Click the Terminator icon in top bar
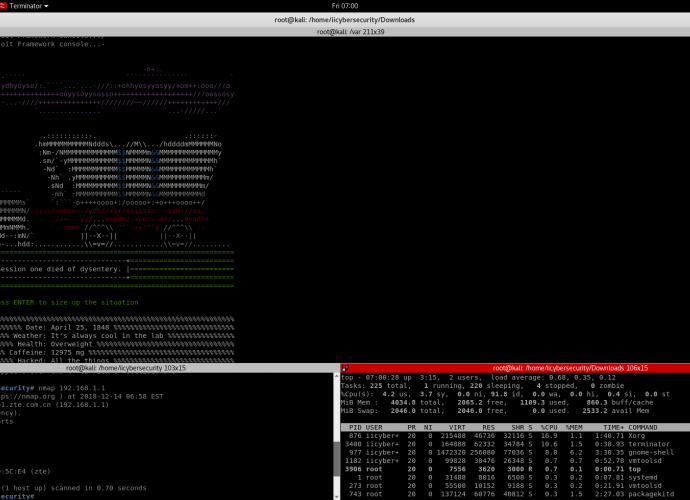Screen dimensions: 690x500 click(3, 6)
